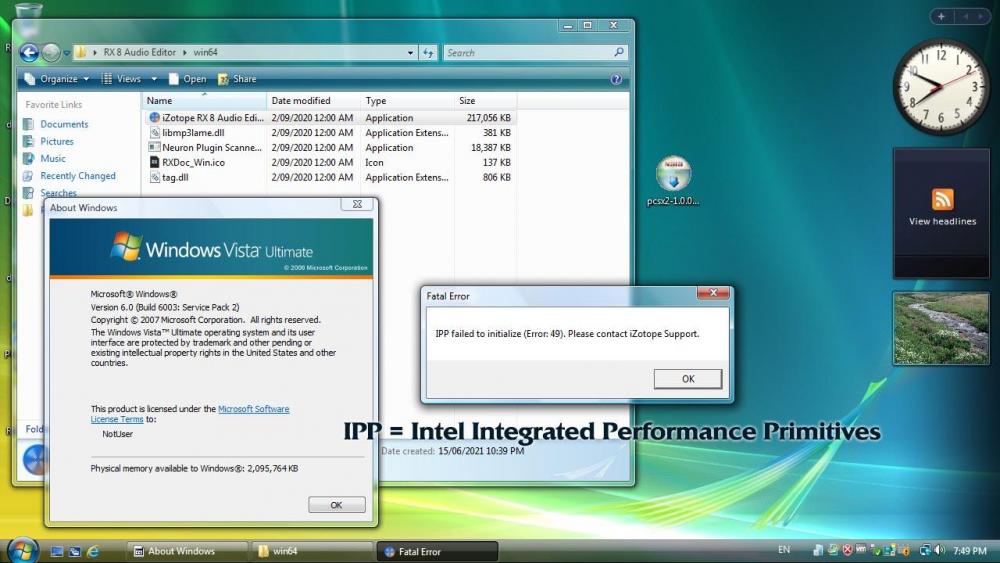This screenshot has height=563, width=1000.
Task: Click the 217,056 KB size cell
Action: pos(489,118)
